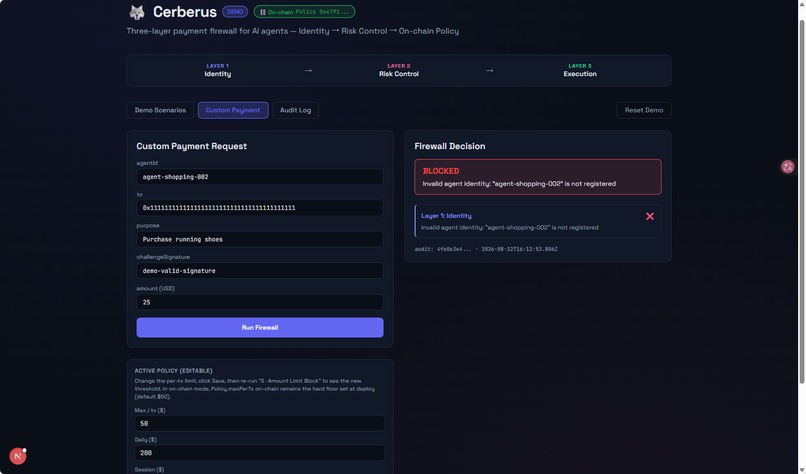Click the Custom Payment Request heading
Viewport: 806px width, 474px height.
tap(191, 146)
